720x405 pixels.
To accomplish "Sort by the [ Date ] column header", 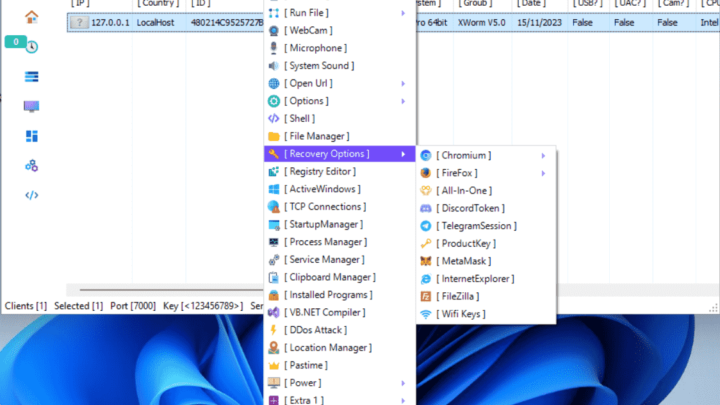I will [x=531, y=4].
